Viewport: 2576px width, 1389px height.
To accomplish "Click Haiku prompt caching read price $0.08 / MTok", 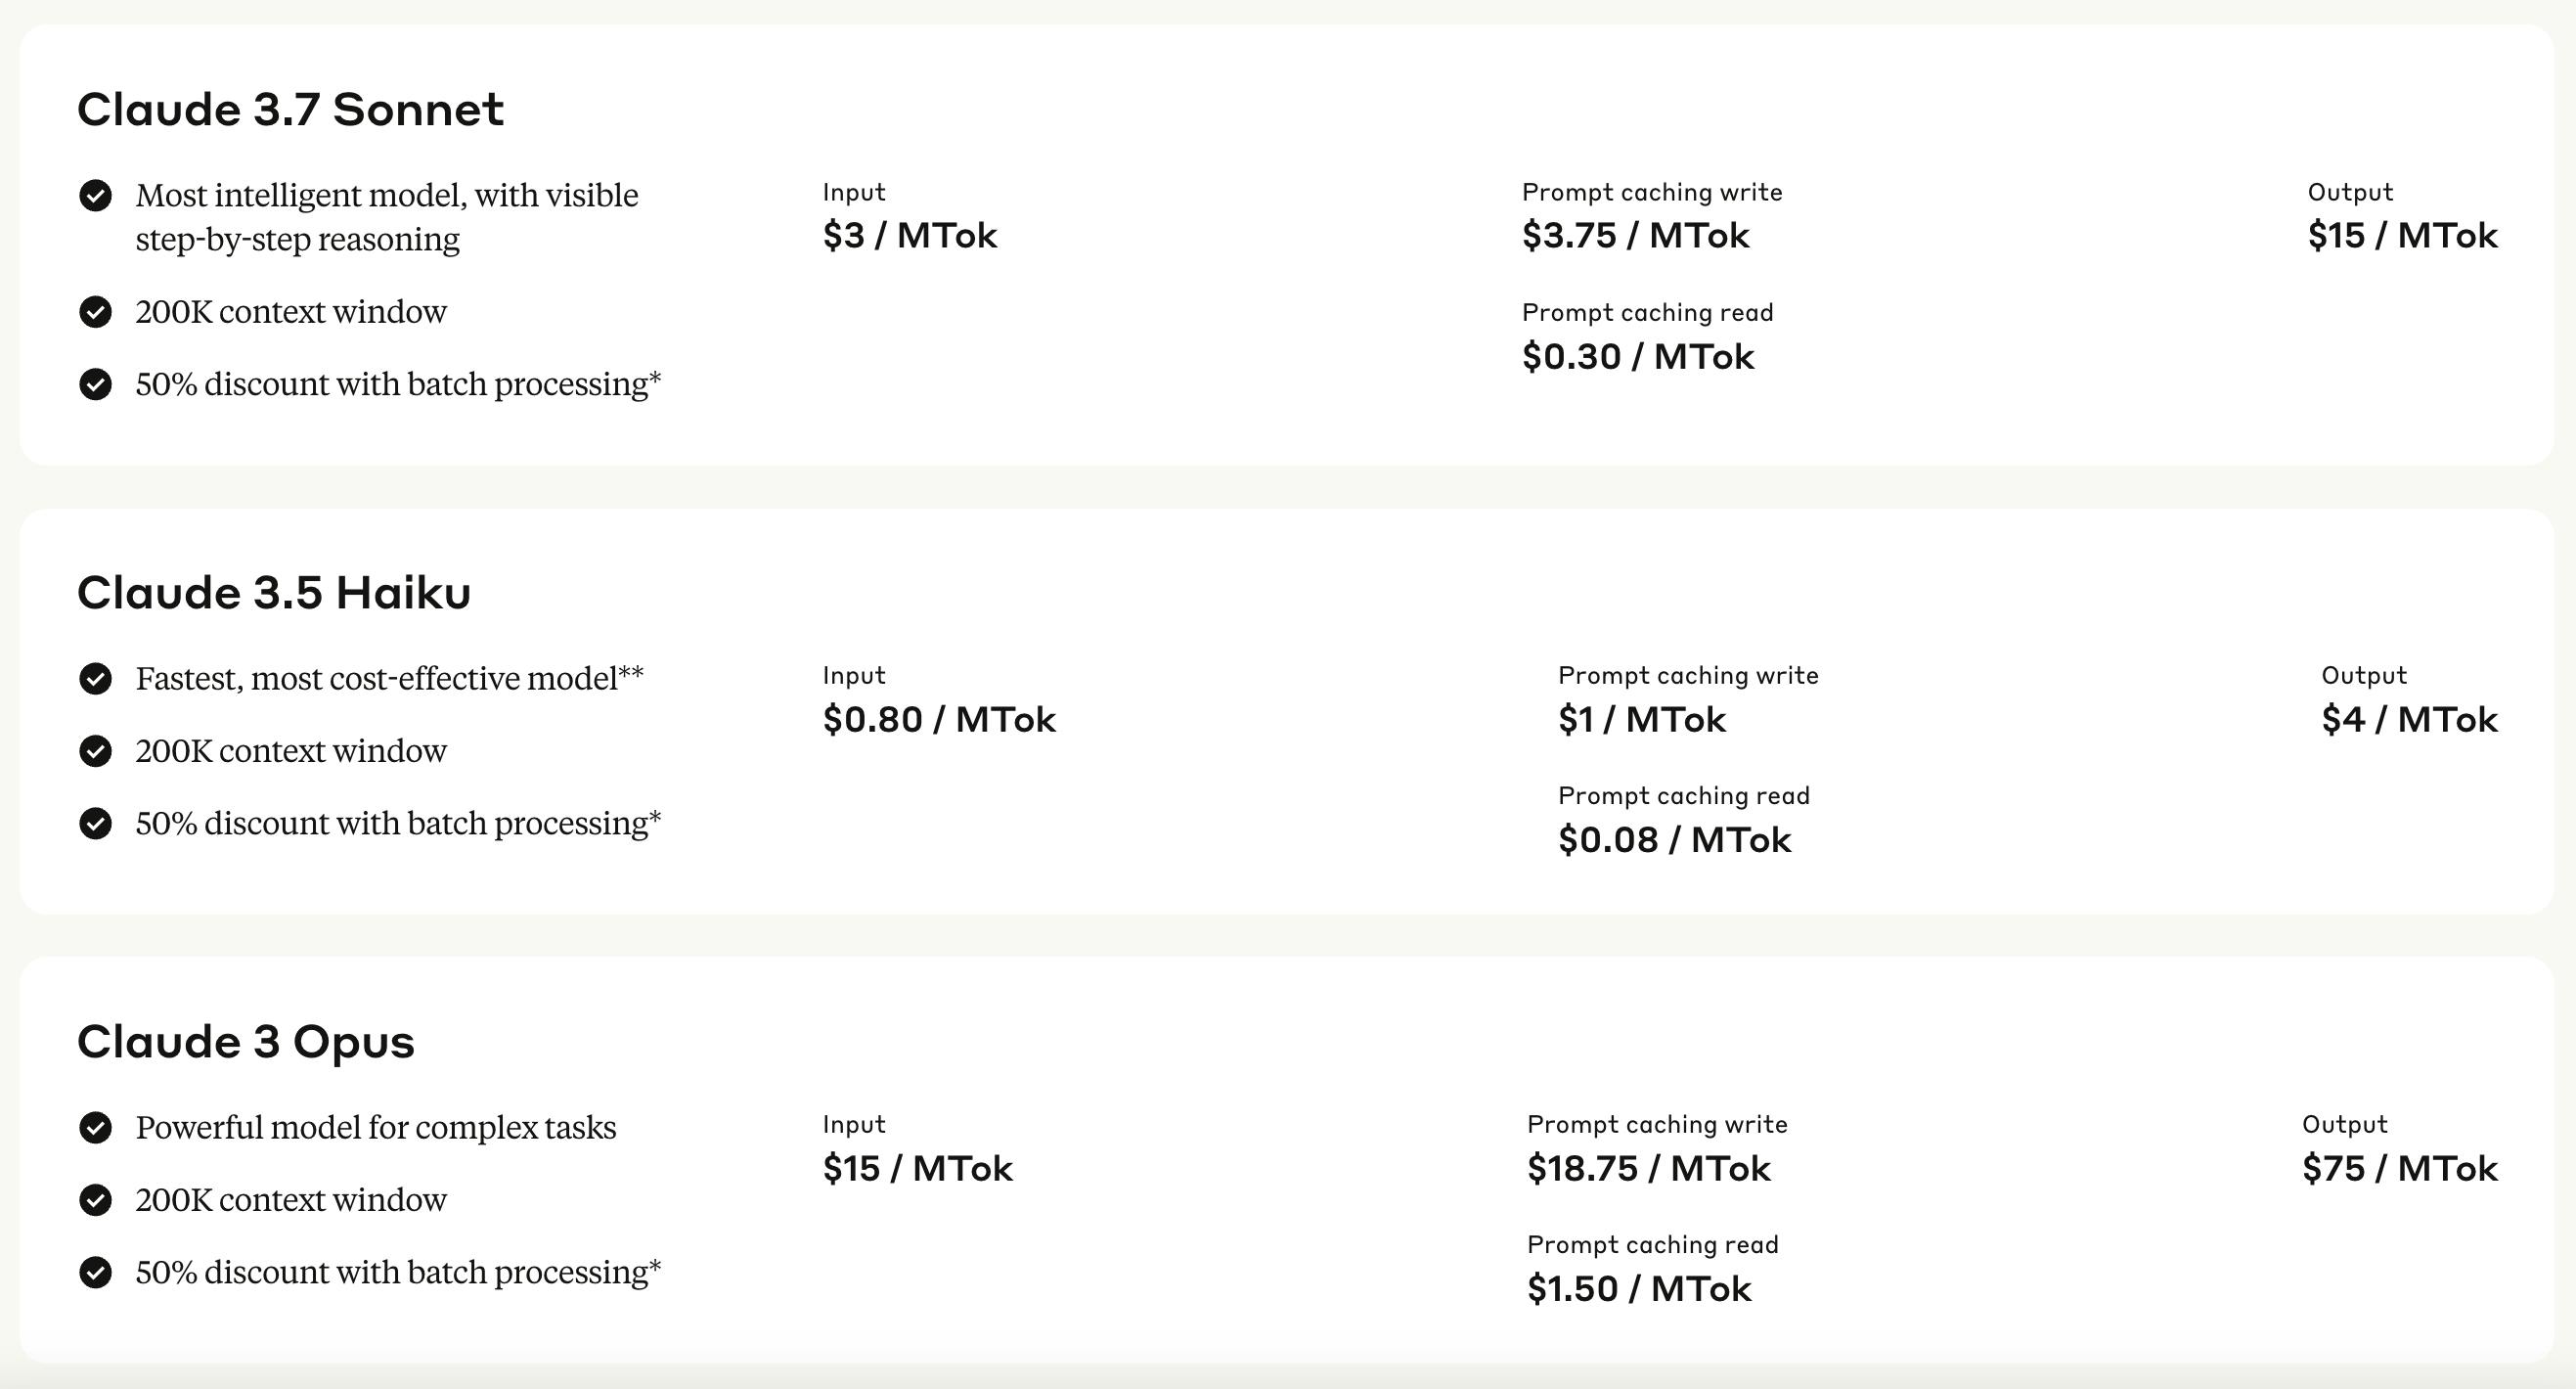I will (x=1674, y=840).
